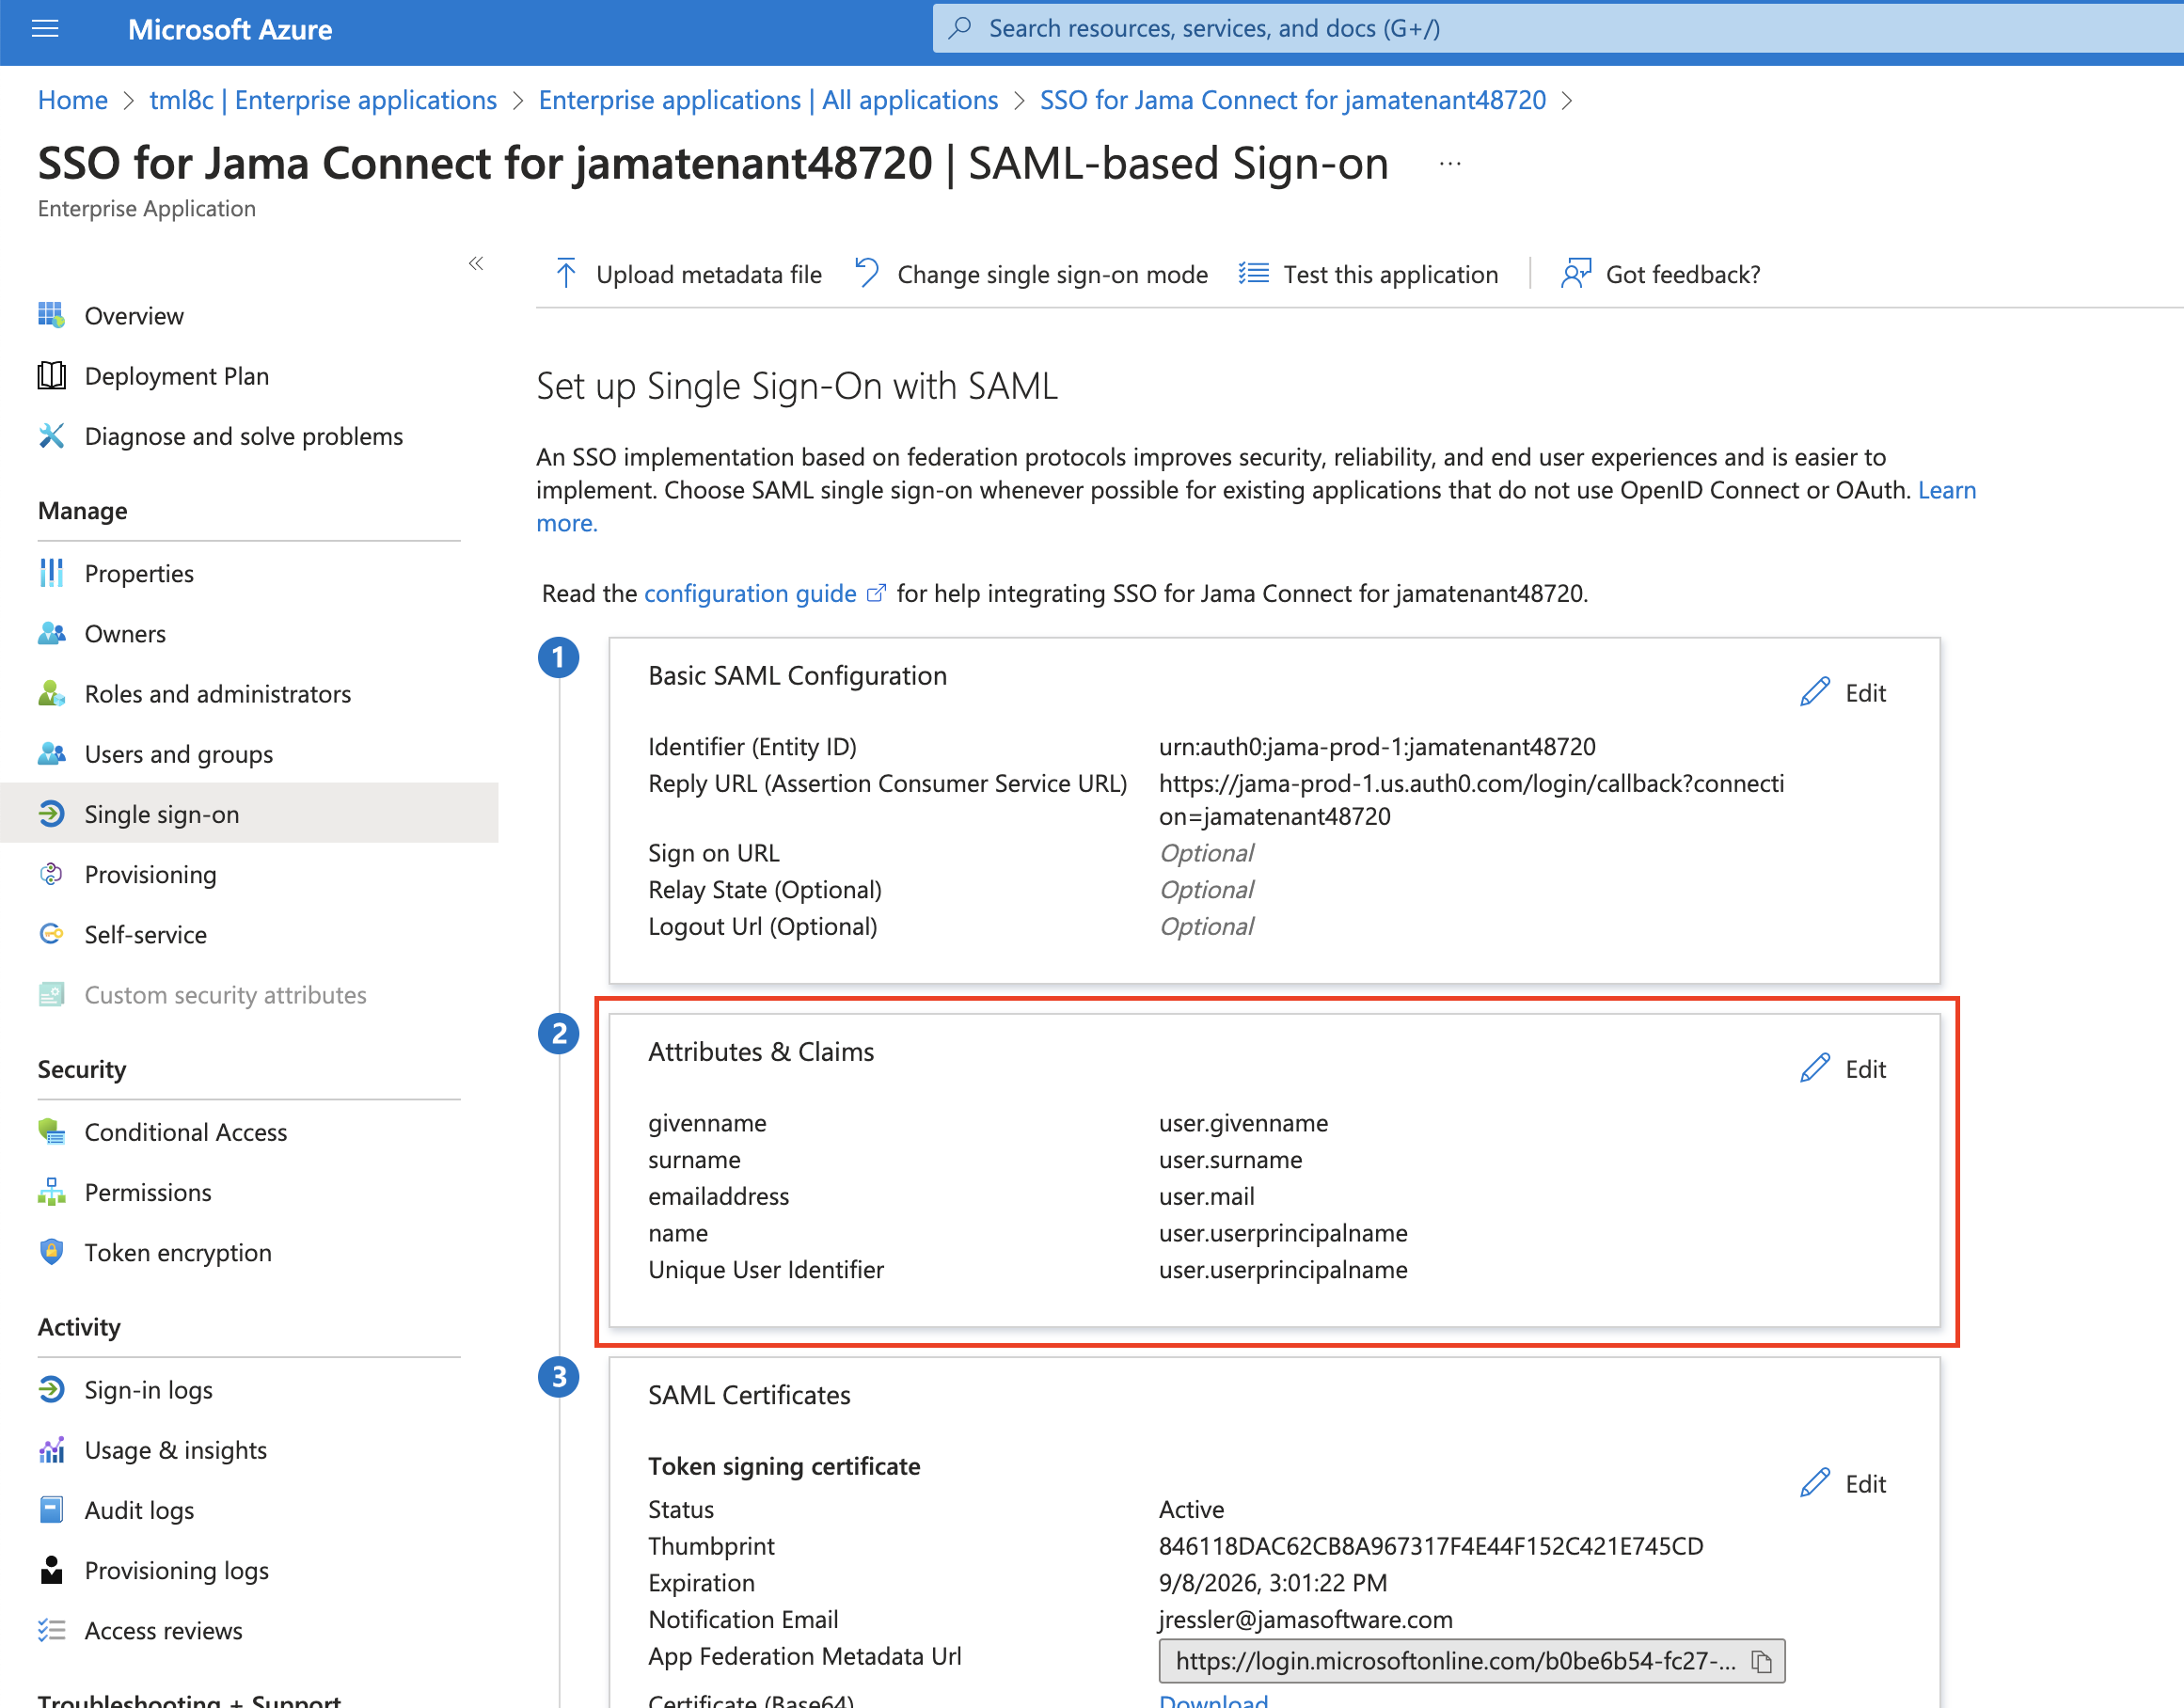The width and height of the screenshot is (2184, 1708).
Task: Click the Home breadcrumb link
Action: (x=72, y=100)
